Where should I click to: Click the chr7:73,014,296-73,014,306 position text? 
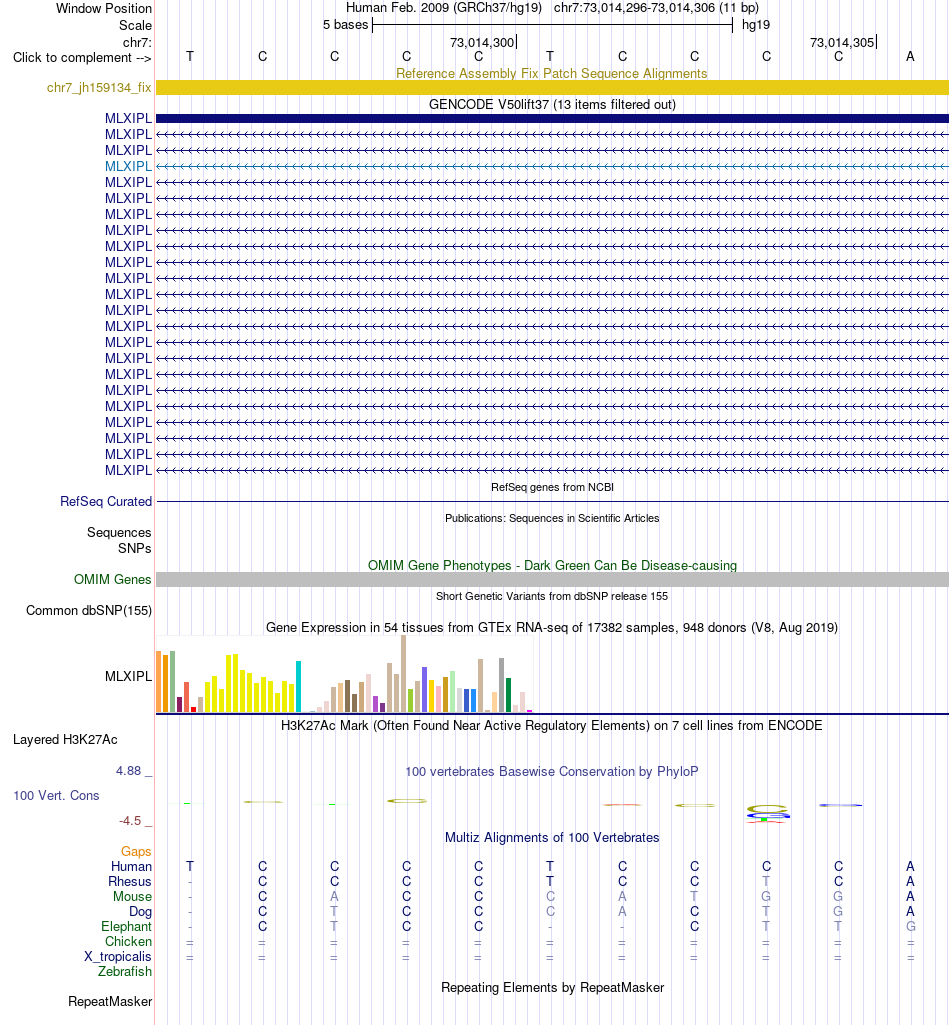click(656, 8)
